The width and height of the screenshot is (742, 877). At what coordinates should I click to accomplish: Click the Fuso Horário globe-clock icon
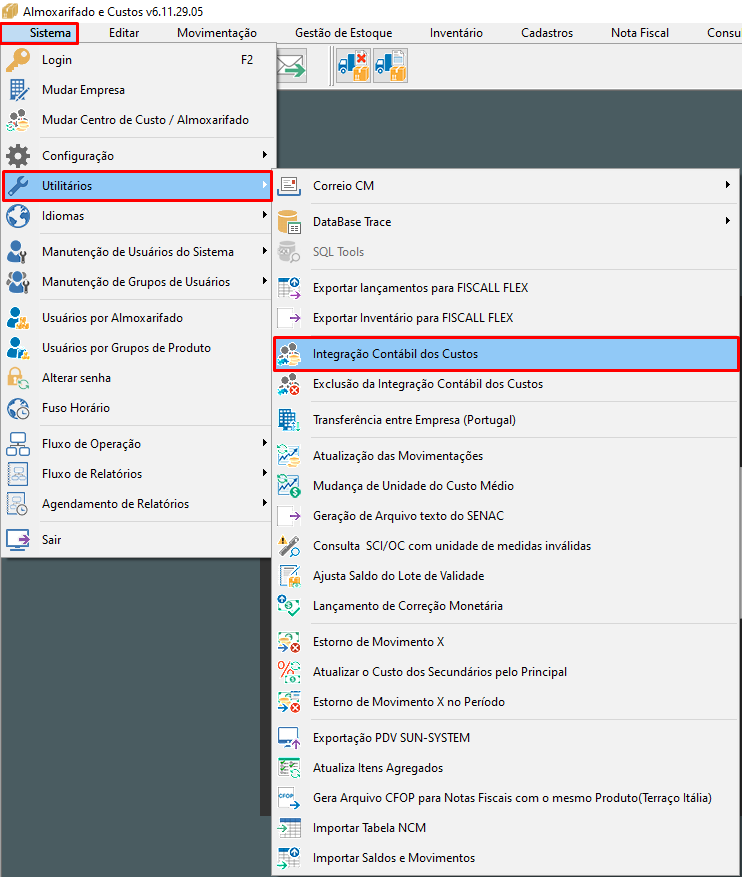point(18,408)
